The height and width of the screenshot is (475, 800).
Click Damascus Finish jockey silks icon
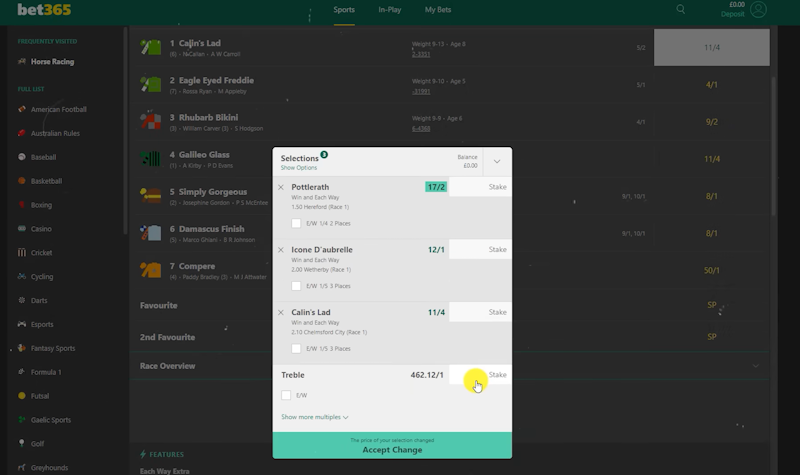tap(151, 233)
